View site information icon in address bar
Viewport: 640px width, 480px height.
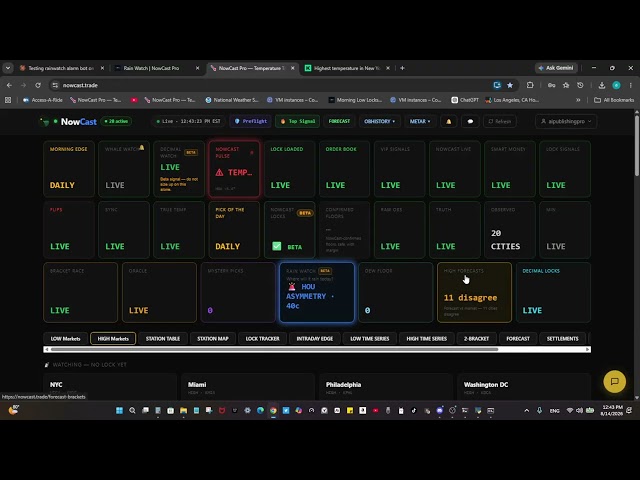55,85
